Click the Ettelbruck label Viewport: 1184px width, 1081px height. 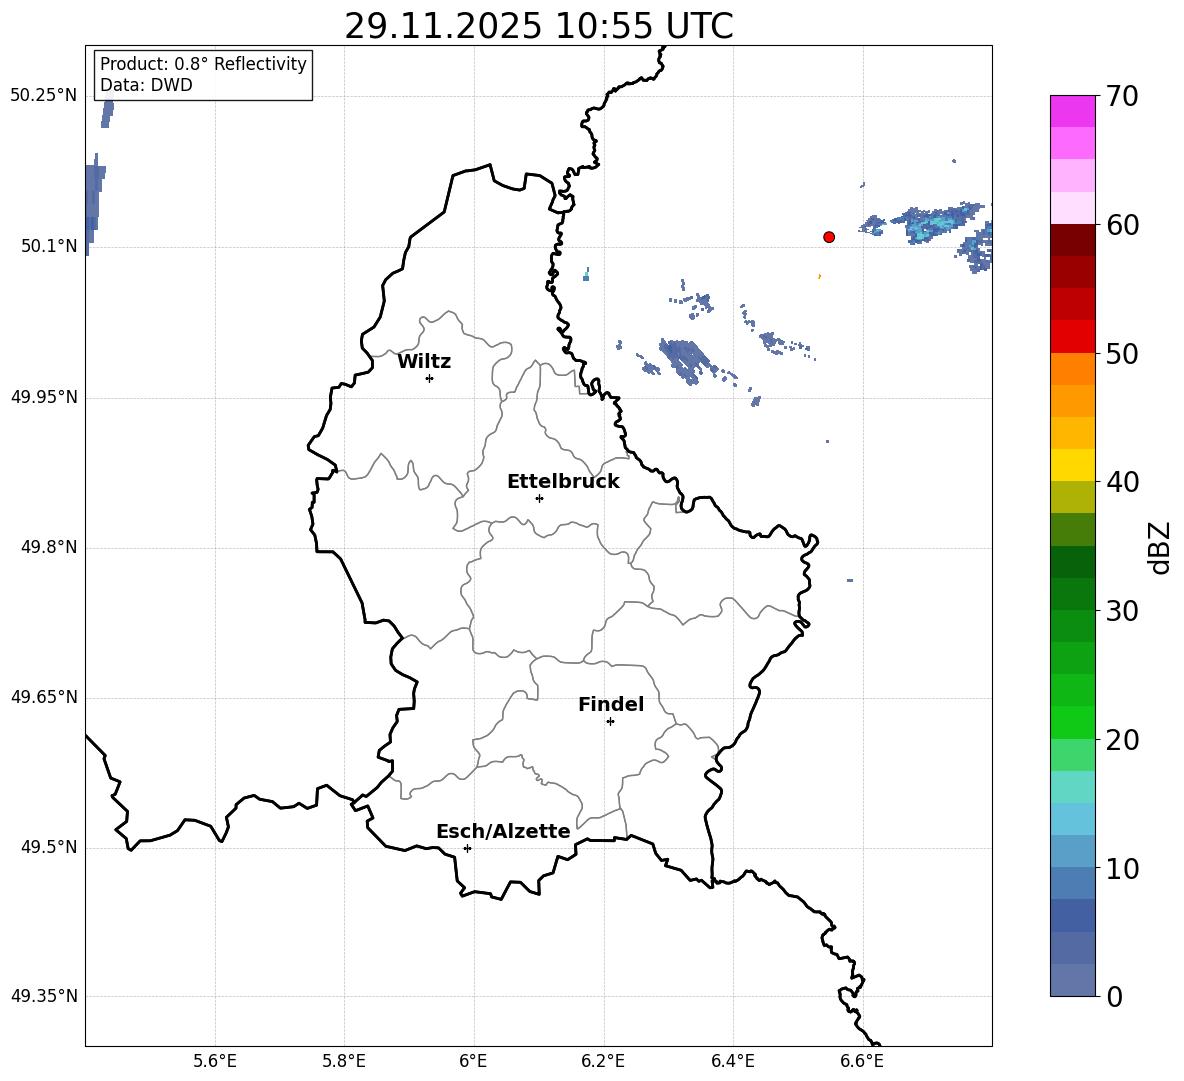coord(563,482)
